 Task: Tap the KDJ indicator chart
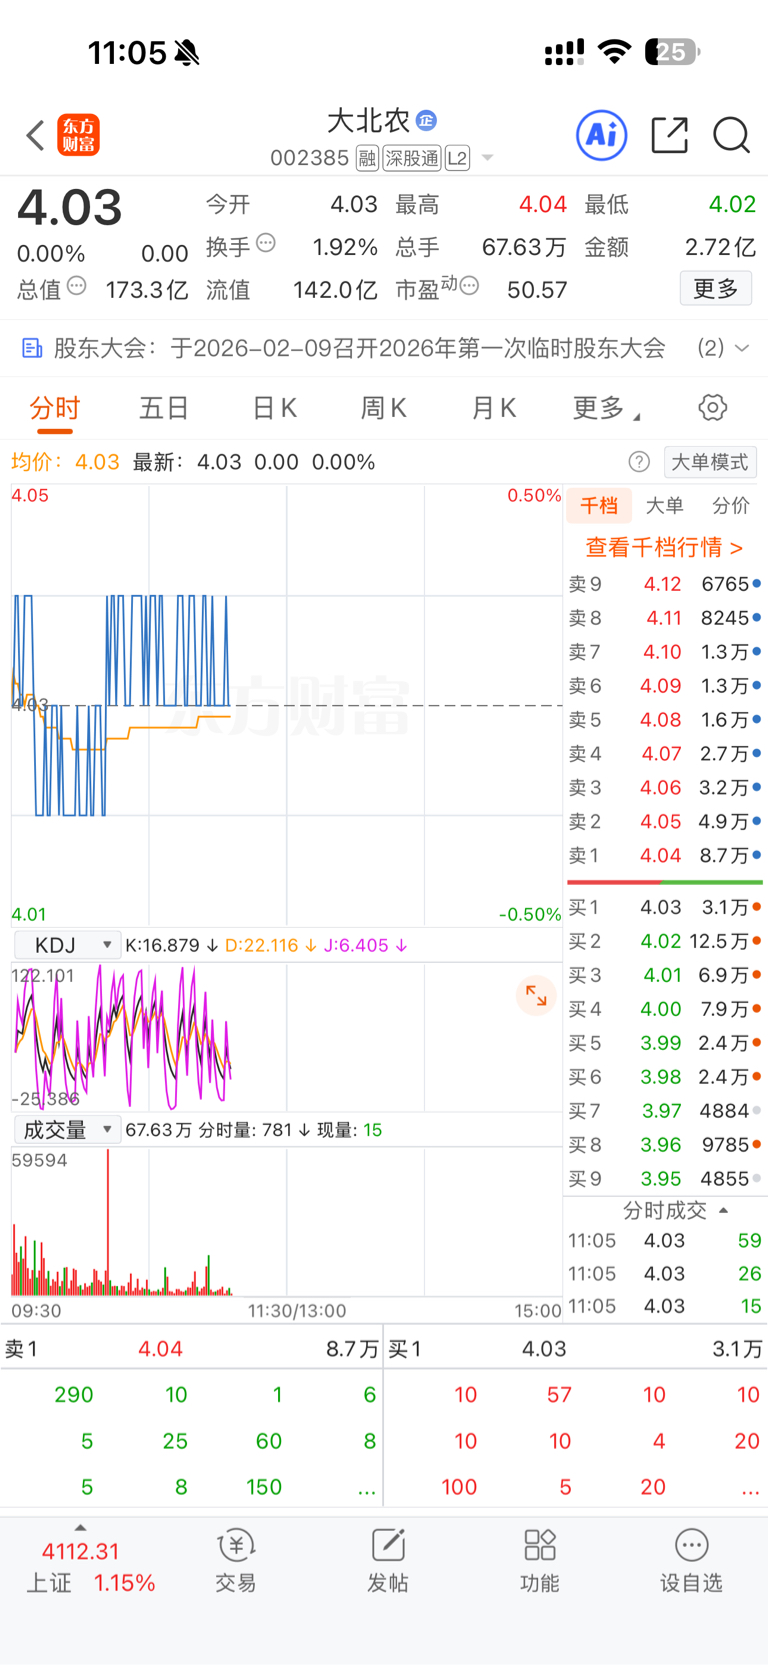pyautogui.click(x=287, y=1037)
